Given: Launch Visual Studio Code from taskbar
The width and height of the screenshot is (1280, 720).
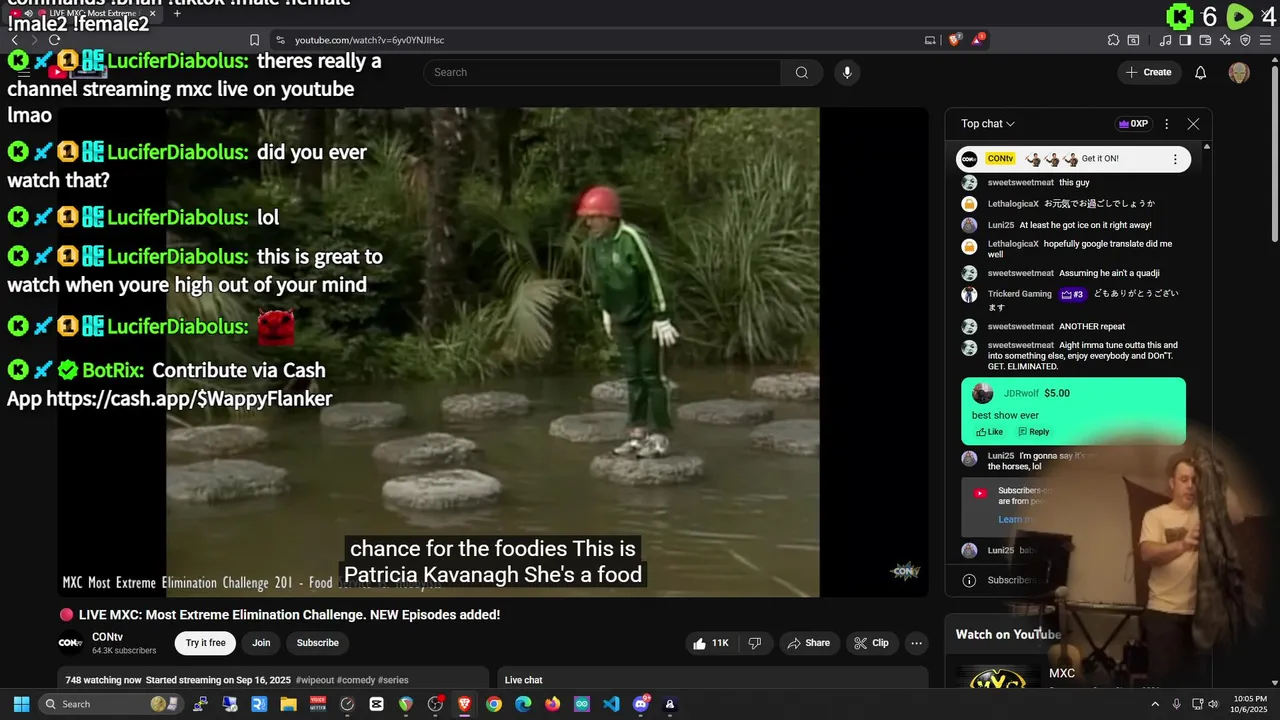Looking at the screenshot, I should coord(611,704).
